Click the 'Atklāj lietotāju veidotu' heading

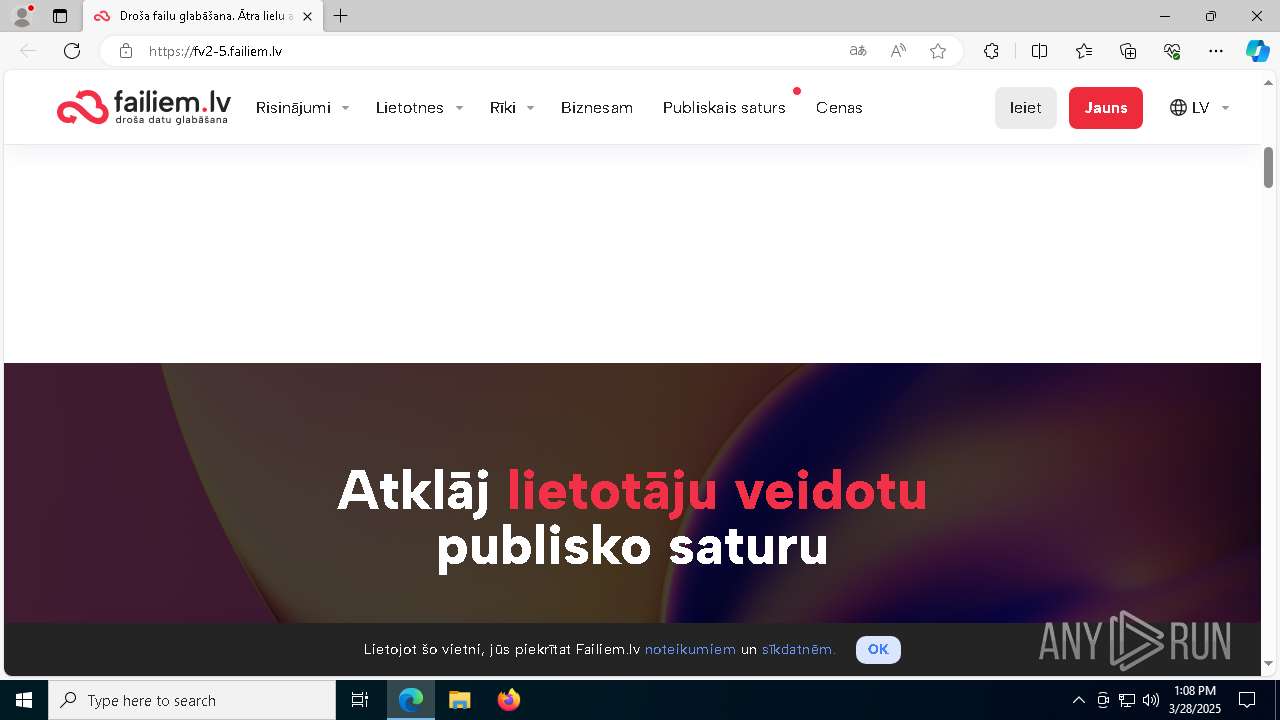(x=632, y=491)
